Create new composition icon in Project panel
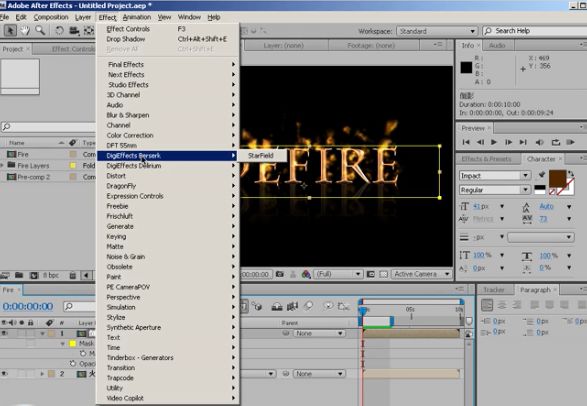Screen dimensions: 587x406 [x=34, y=275]
